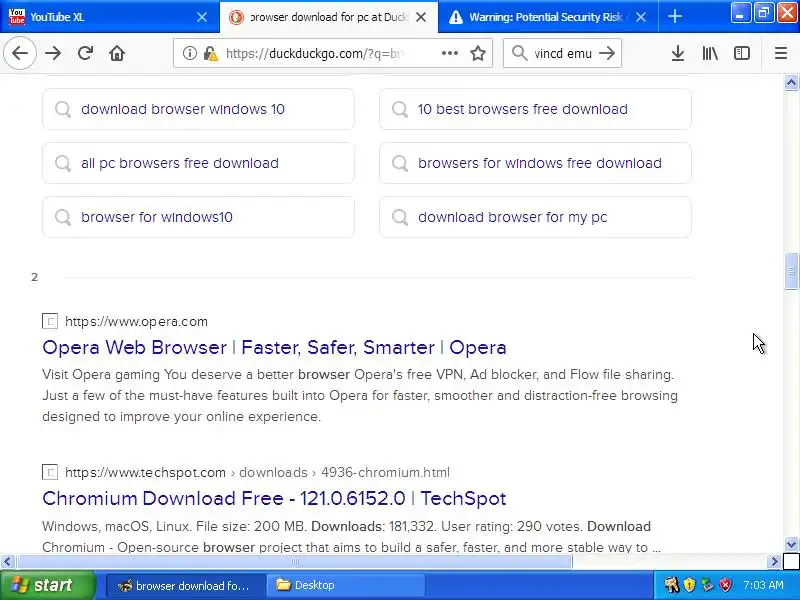Click the horizontal scrollbar right arrow
This screenshot has width=800, height=600.
point(774,562)
